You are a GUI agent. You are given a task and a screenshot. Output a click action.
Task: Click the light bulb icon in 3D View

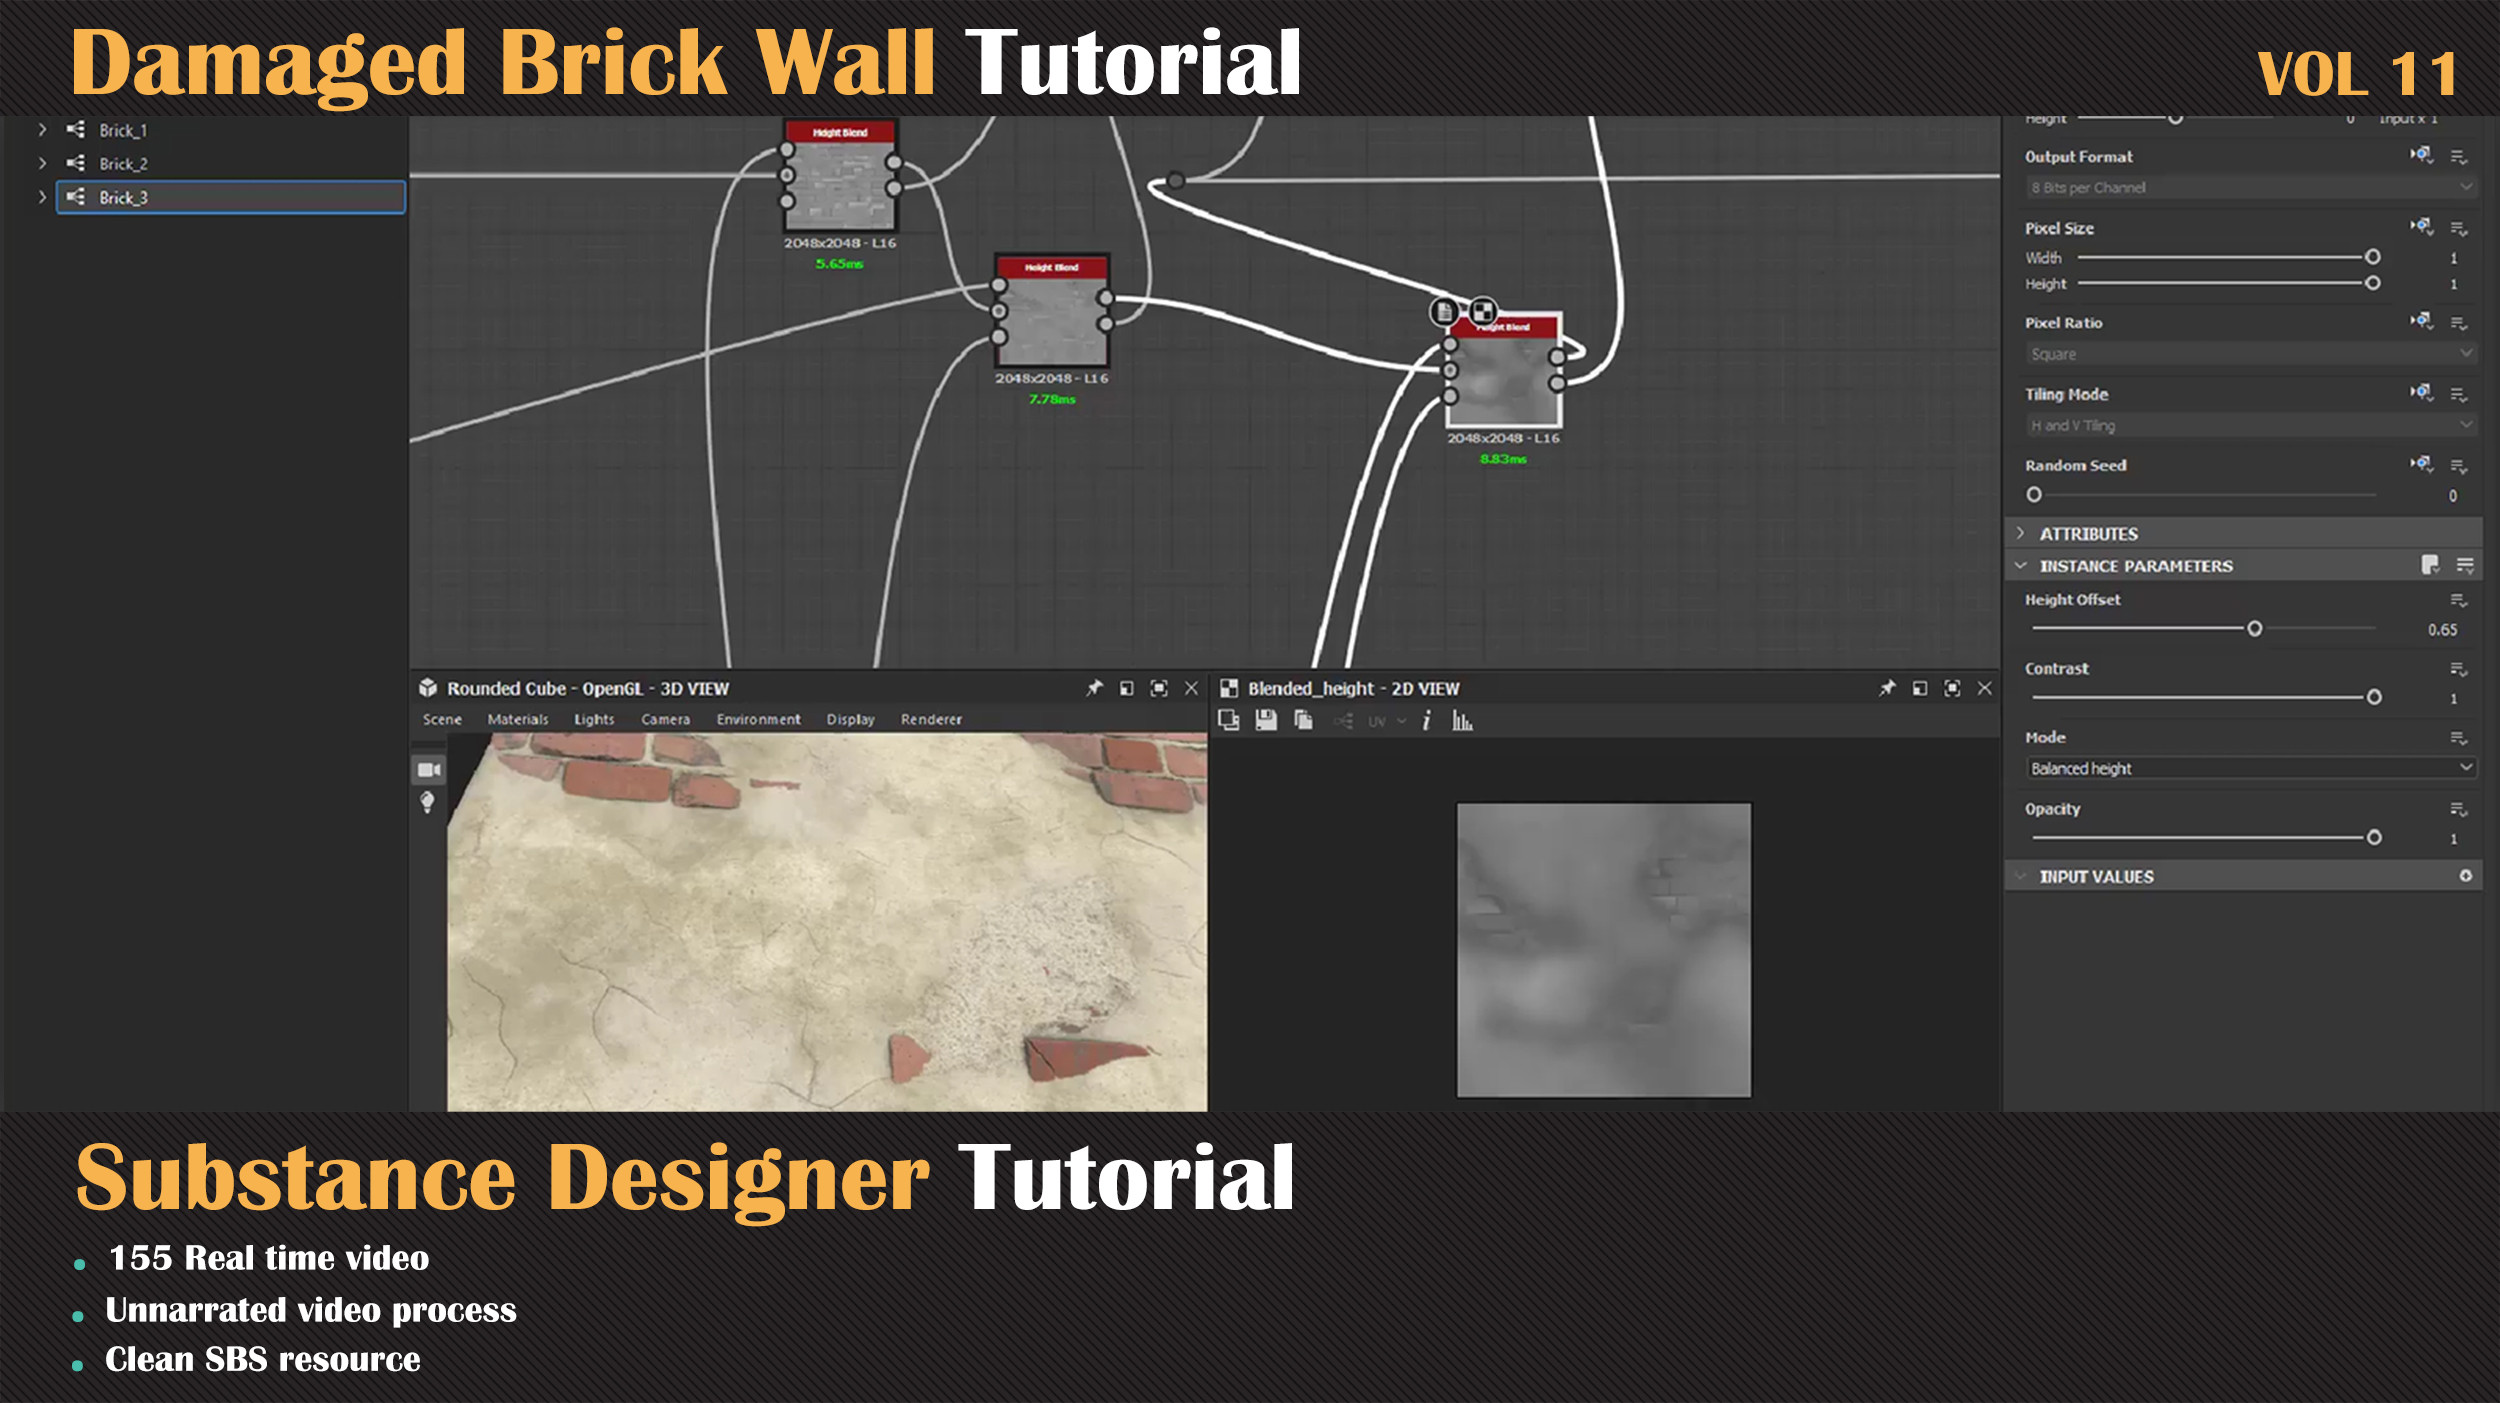(x=428, y=802)
